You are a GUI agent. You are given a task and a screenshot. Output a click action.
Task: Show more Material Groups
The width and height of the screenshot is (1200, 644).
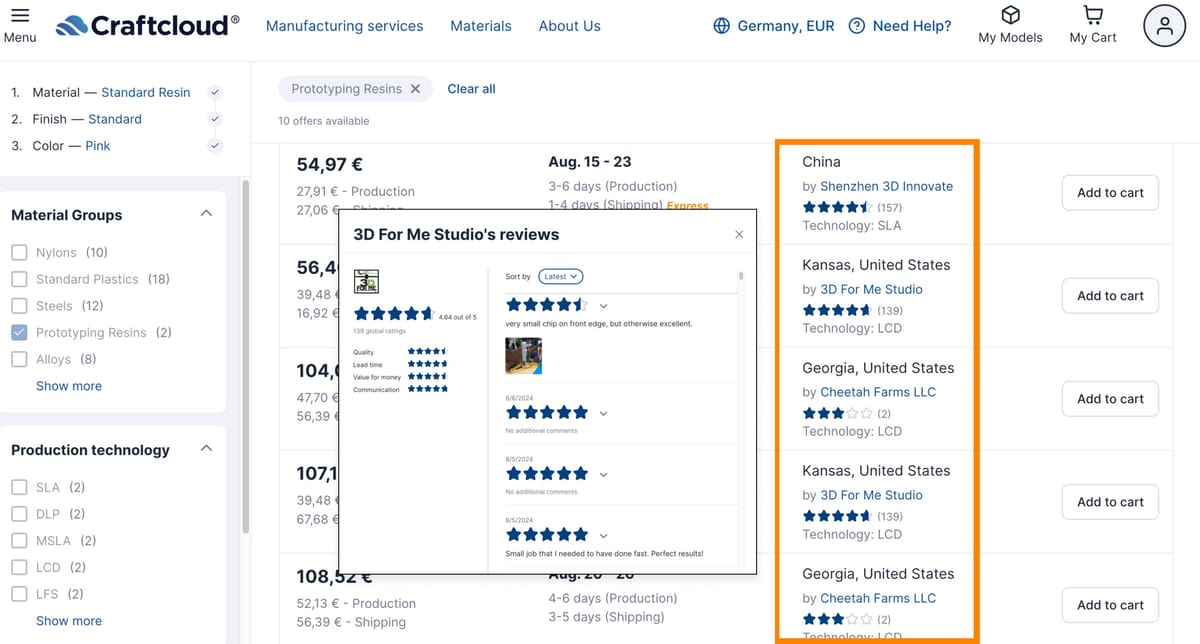[69, 386]
